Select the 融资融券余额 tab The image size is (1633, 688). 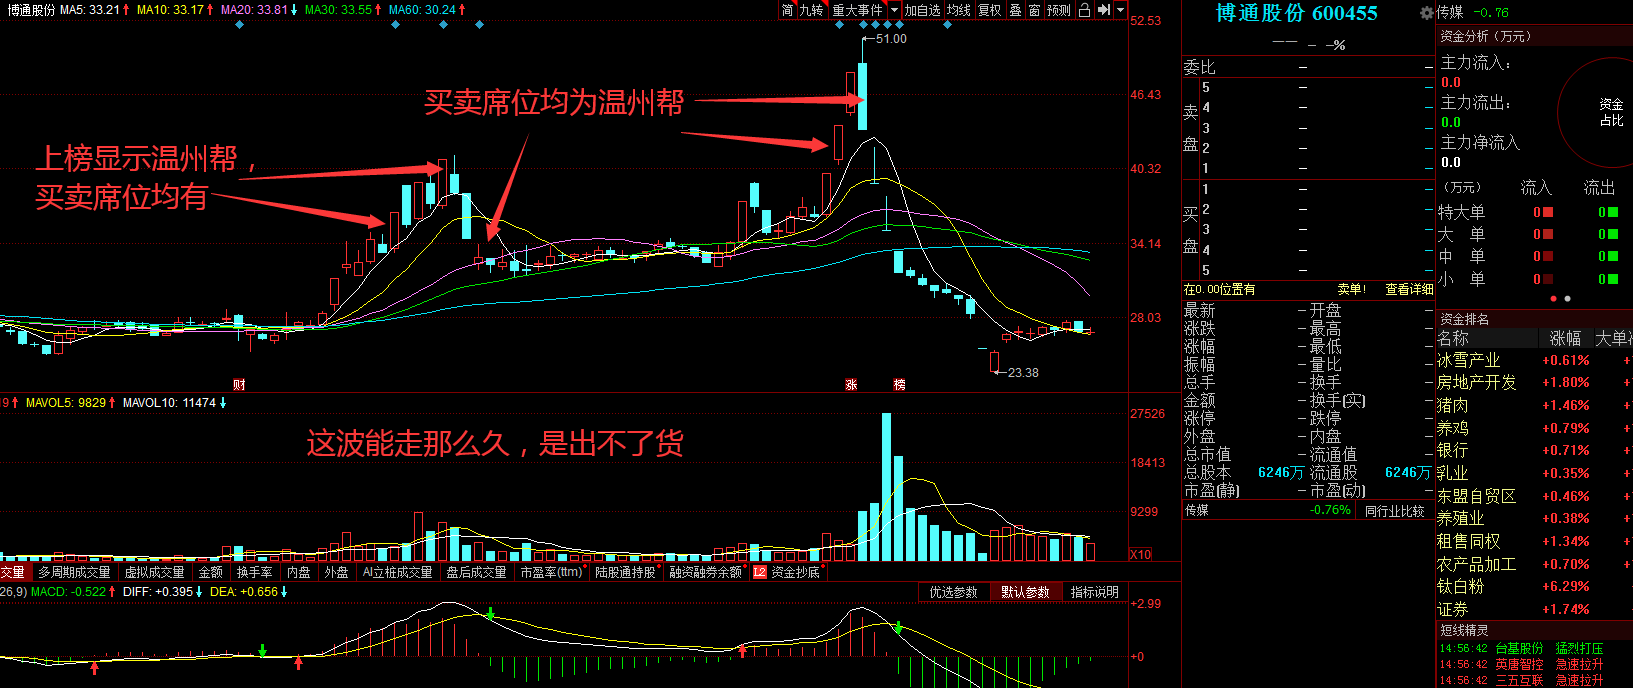[706, 572]
